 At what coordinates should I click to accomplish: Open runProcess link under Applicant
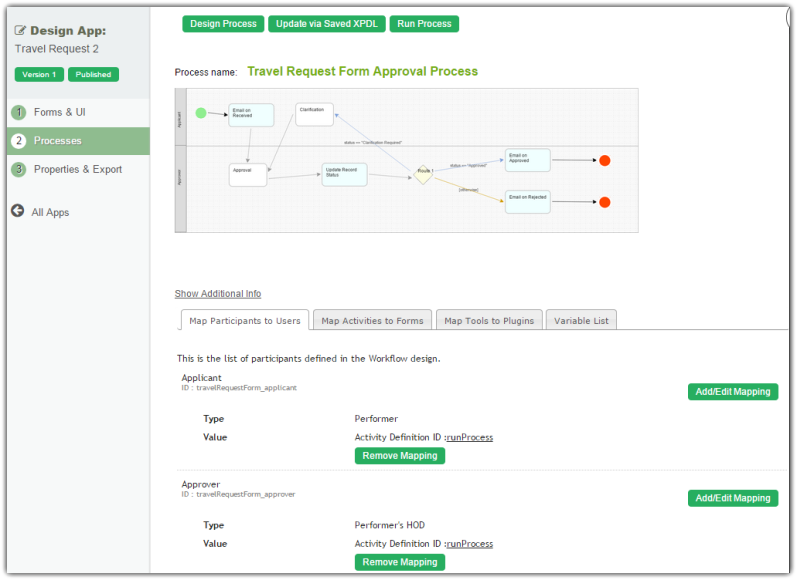point(470,437)
